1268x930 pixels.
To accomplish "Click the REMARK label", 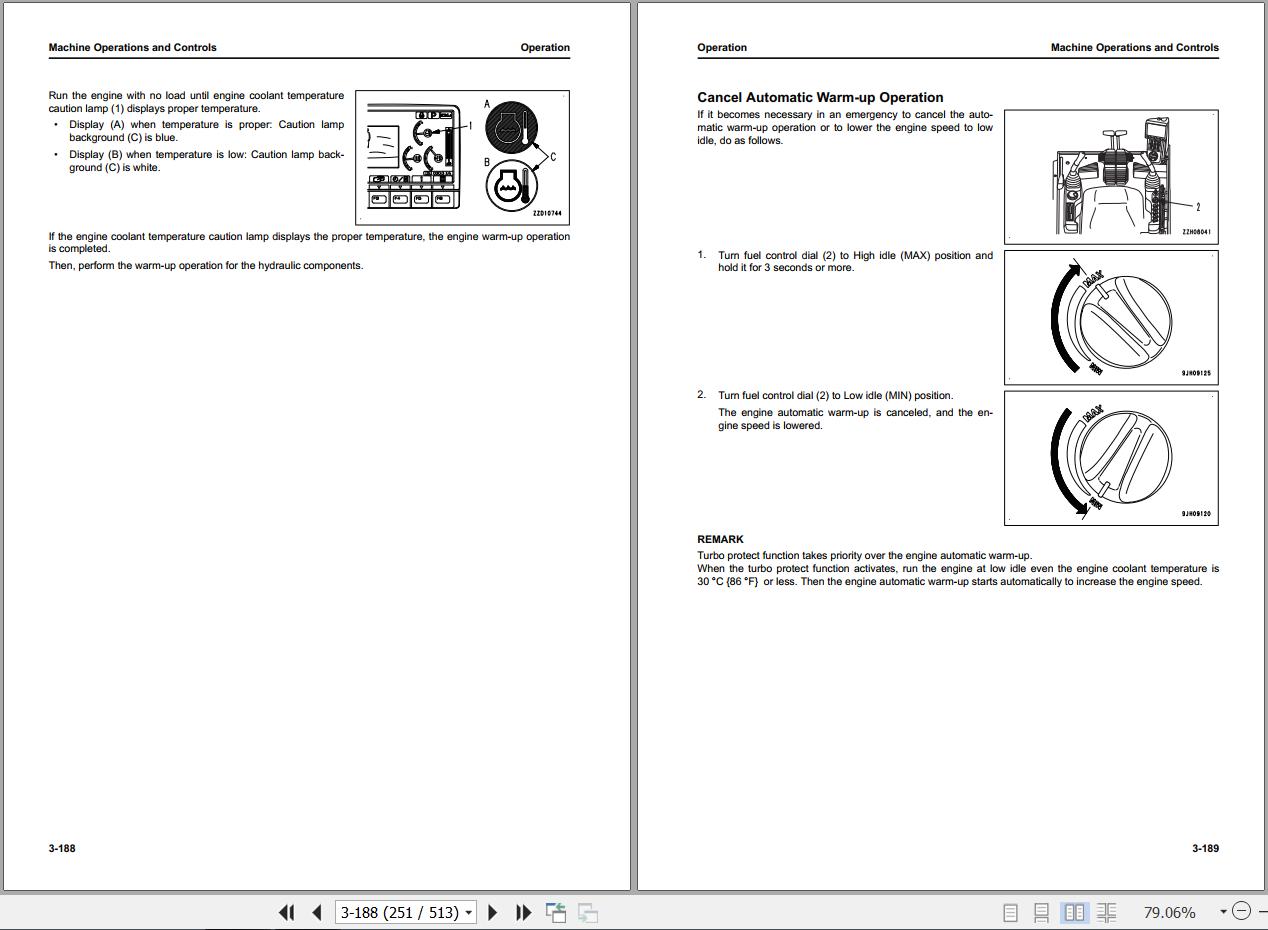I will [720, 539].
